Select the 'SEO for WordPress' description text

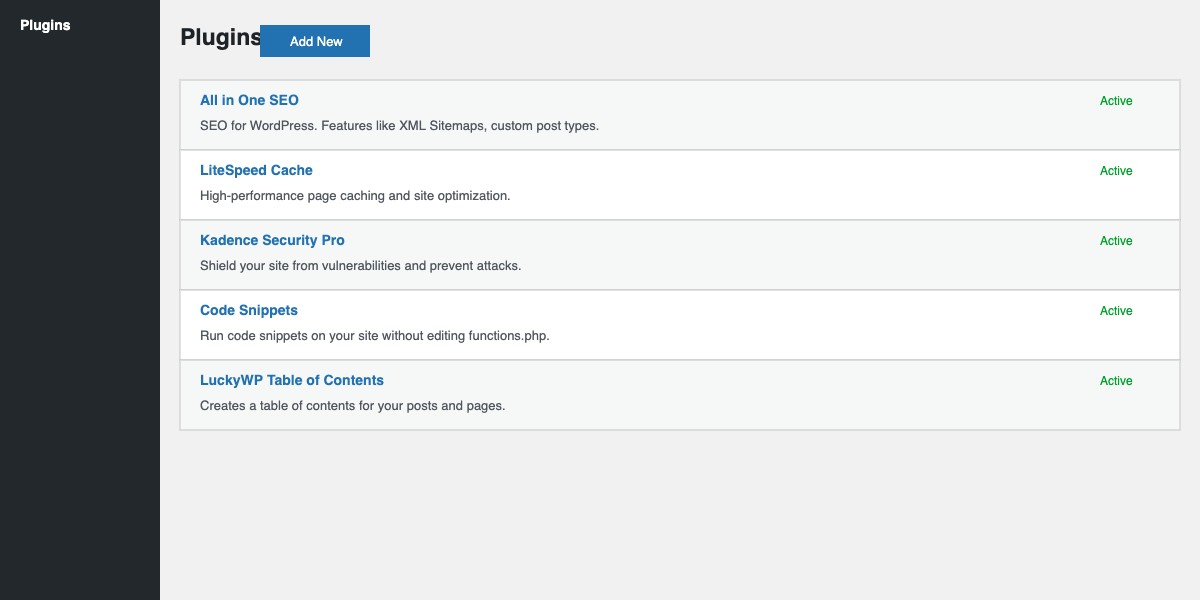pos(399,126)
